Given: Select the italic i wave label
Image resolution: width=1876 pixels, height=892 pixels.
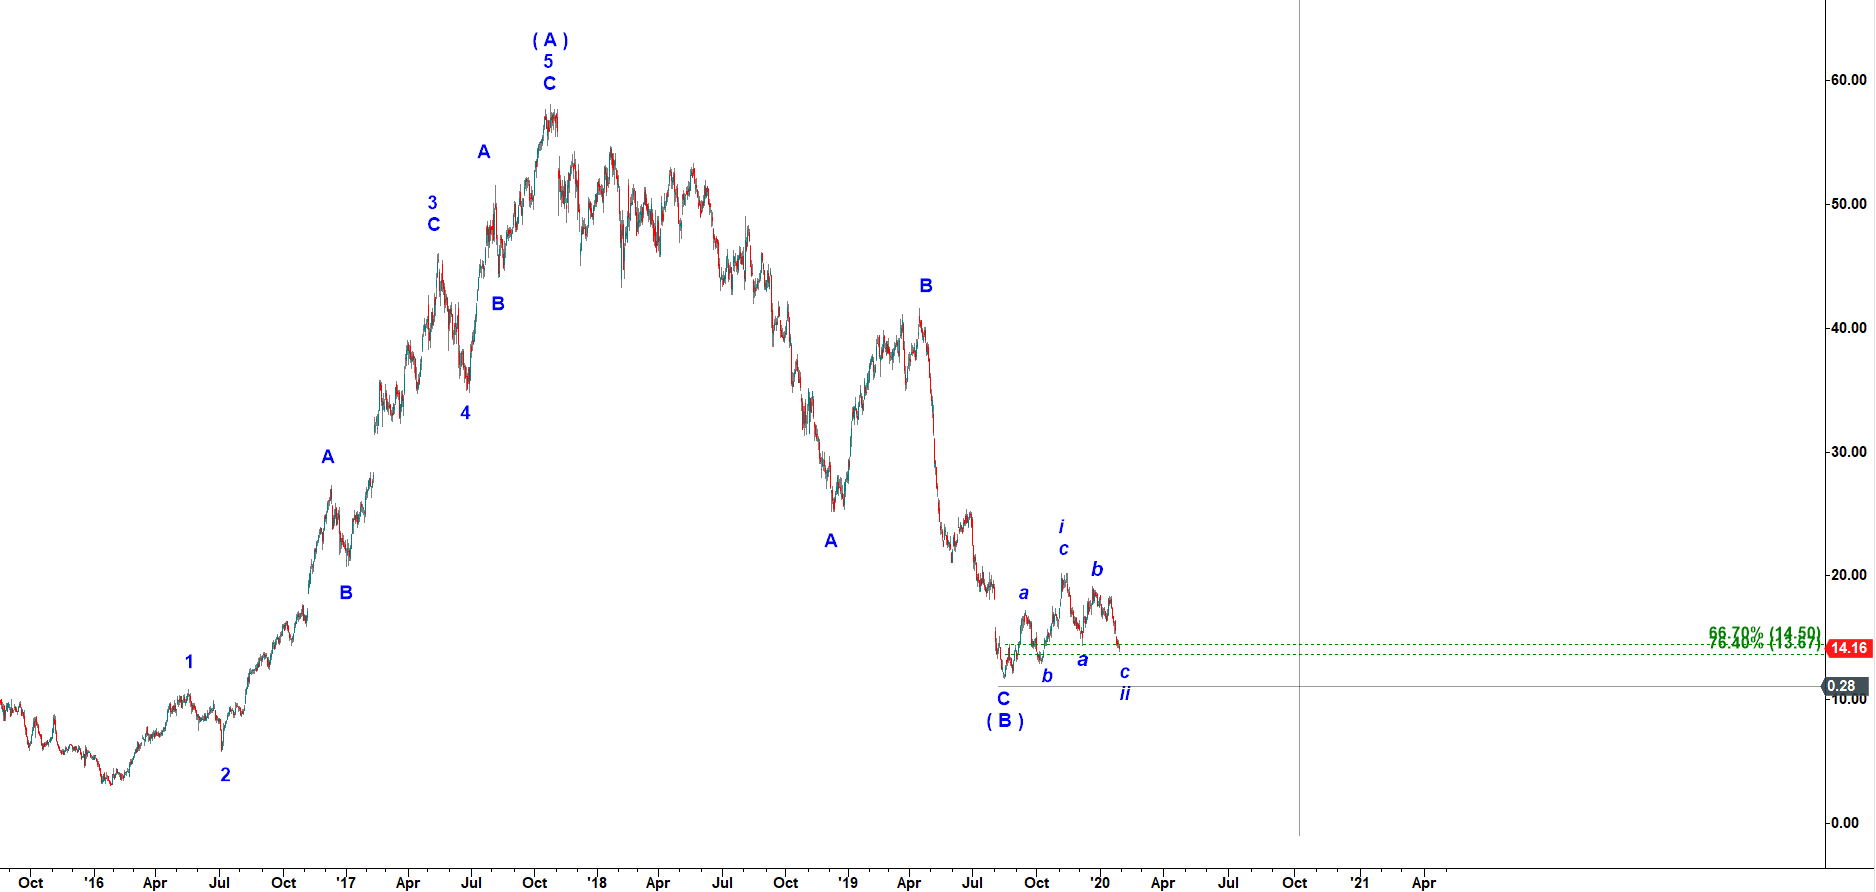Looking at the screenshot, I should coord(1062,527).
